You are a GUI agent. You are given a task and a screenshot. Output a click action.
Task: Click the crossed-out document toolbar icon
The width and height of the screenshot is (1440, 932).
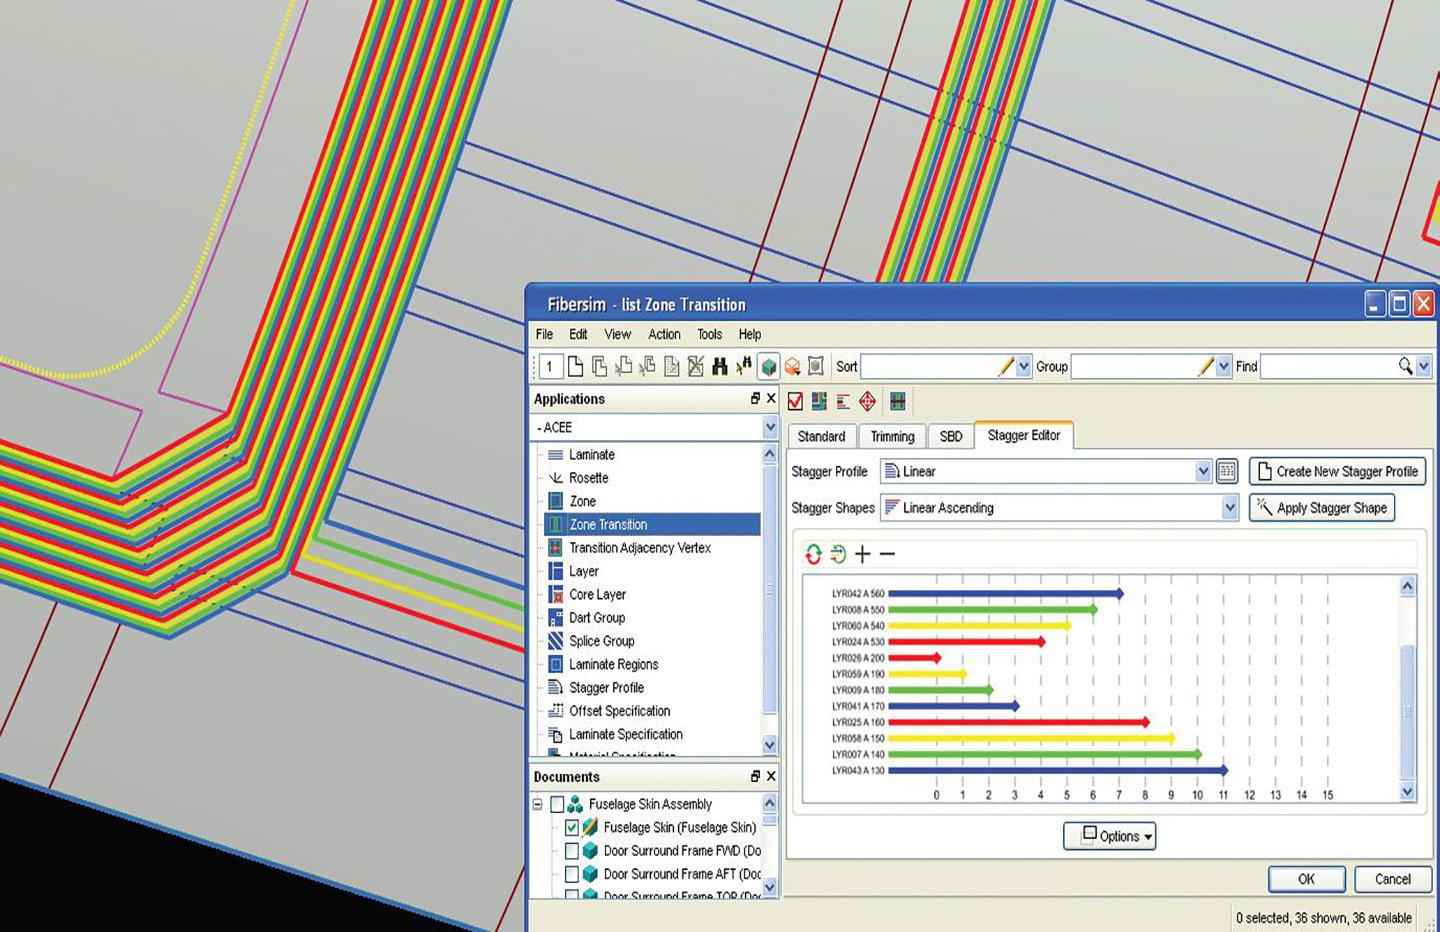coord(696,367)
